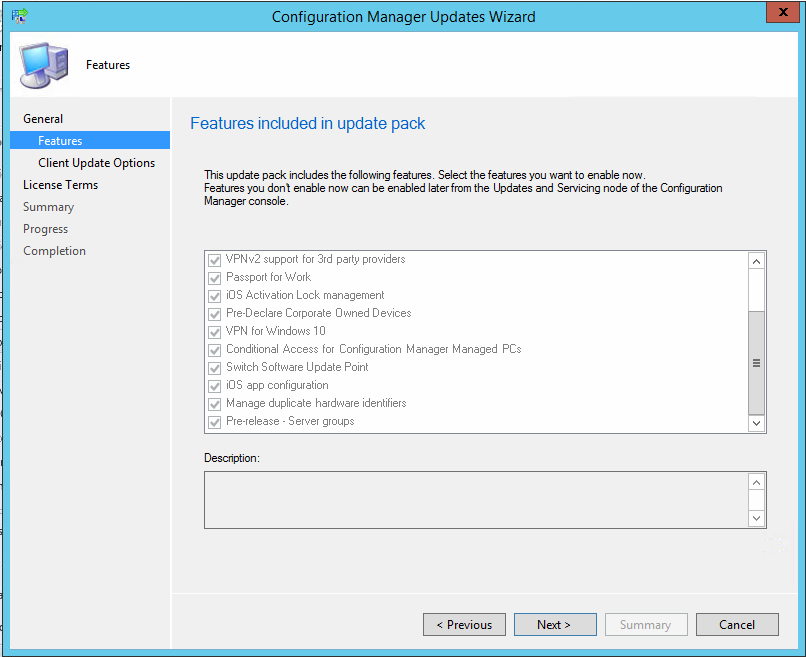The height and width of the screenshot is (657, 806).
Task: Select the Features navigation step
Action: click(90, 140)
